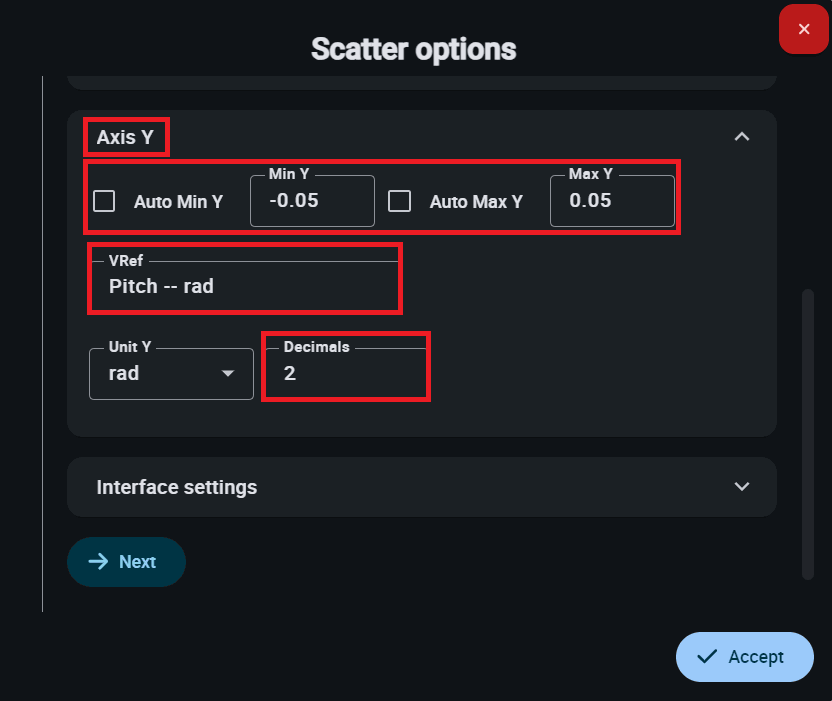The image size is (832, 701).
Task: Open the Interface settings section title
Action: pyautogui.click(x=177, y=487)
